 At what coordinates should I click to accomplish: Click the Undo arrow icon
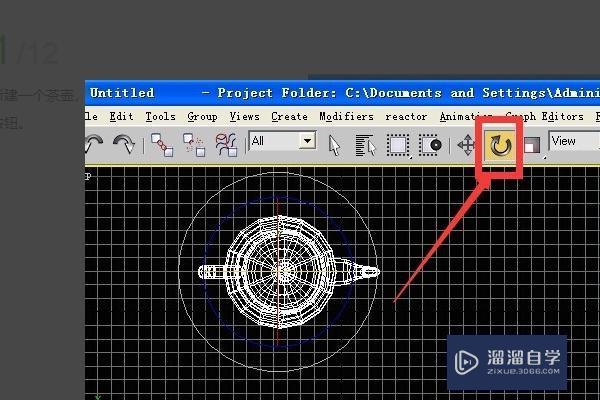(x=94, y=144)
